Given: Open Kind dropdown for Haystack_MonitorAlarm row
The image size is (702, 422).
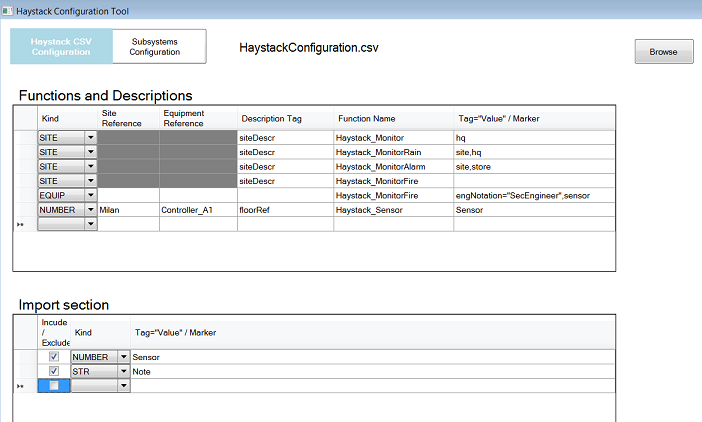Looking at the screenshot, I should pyautogui.click(x=90, y=167).
